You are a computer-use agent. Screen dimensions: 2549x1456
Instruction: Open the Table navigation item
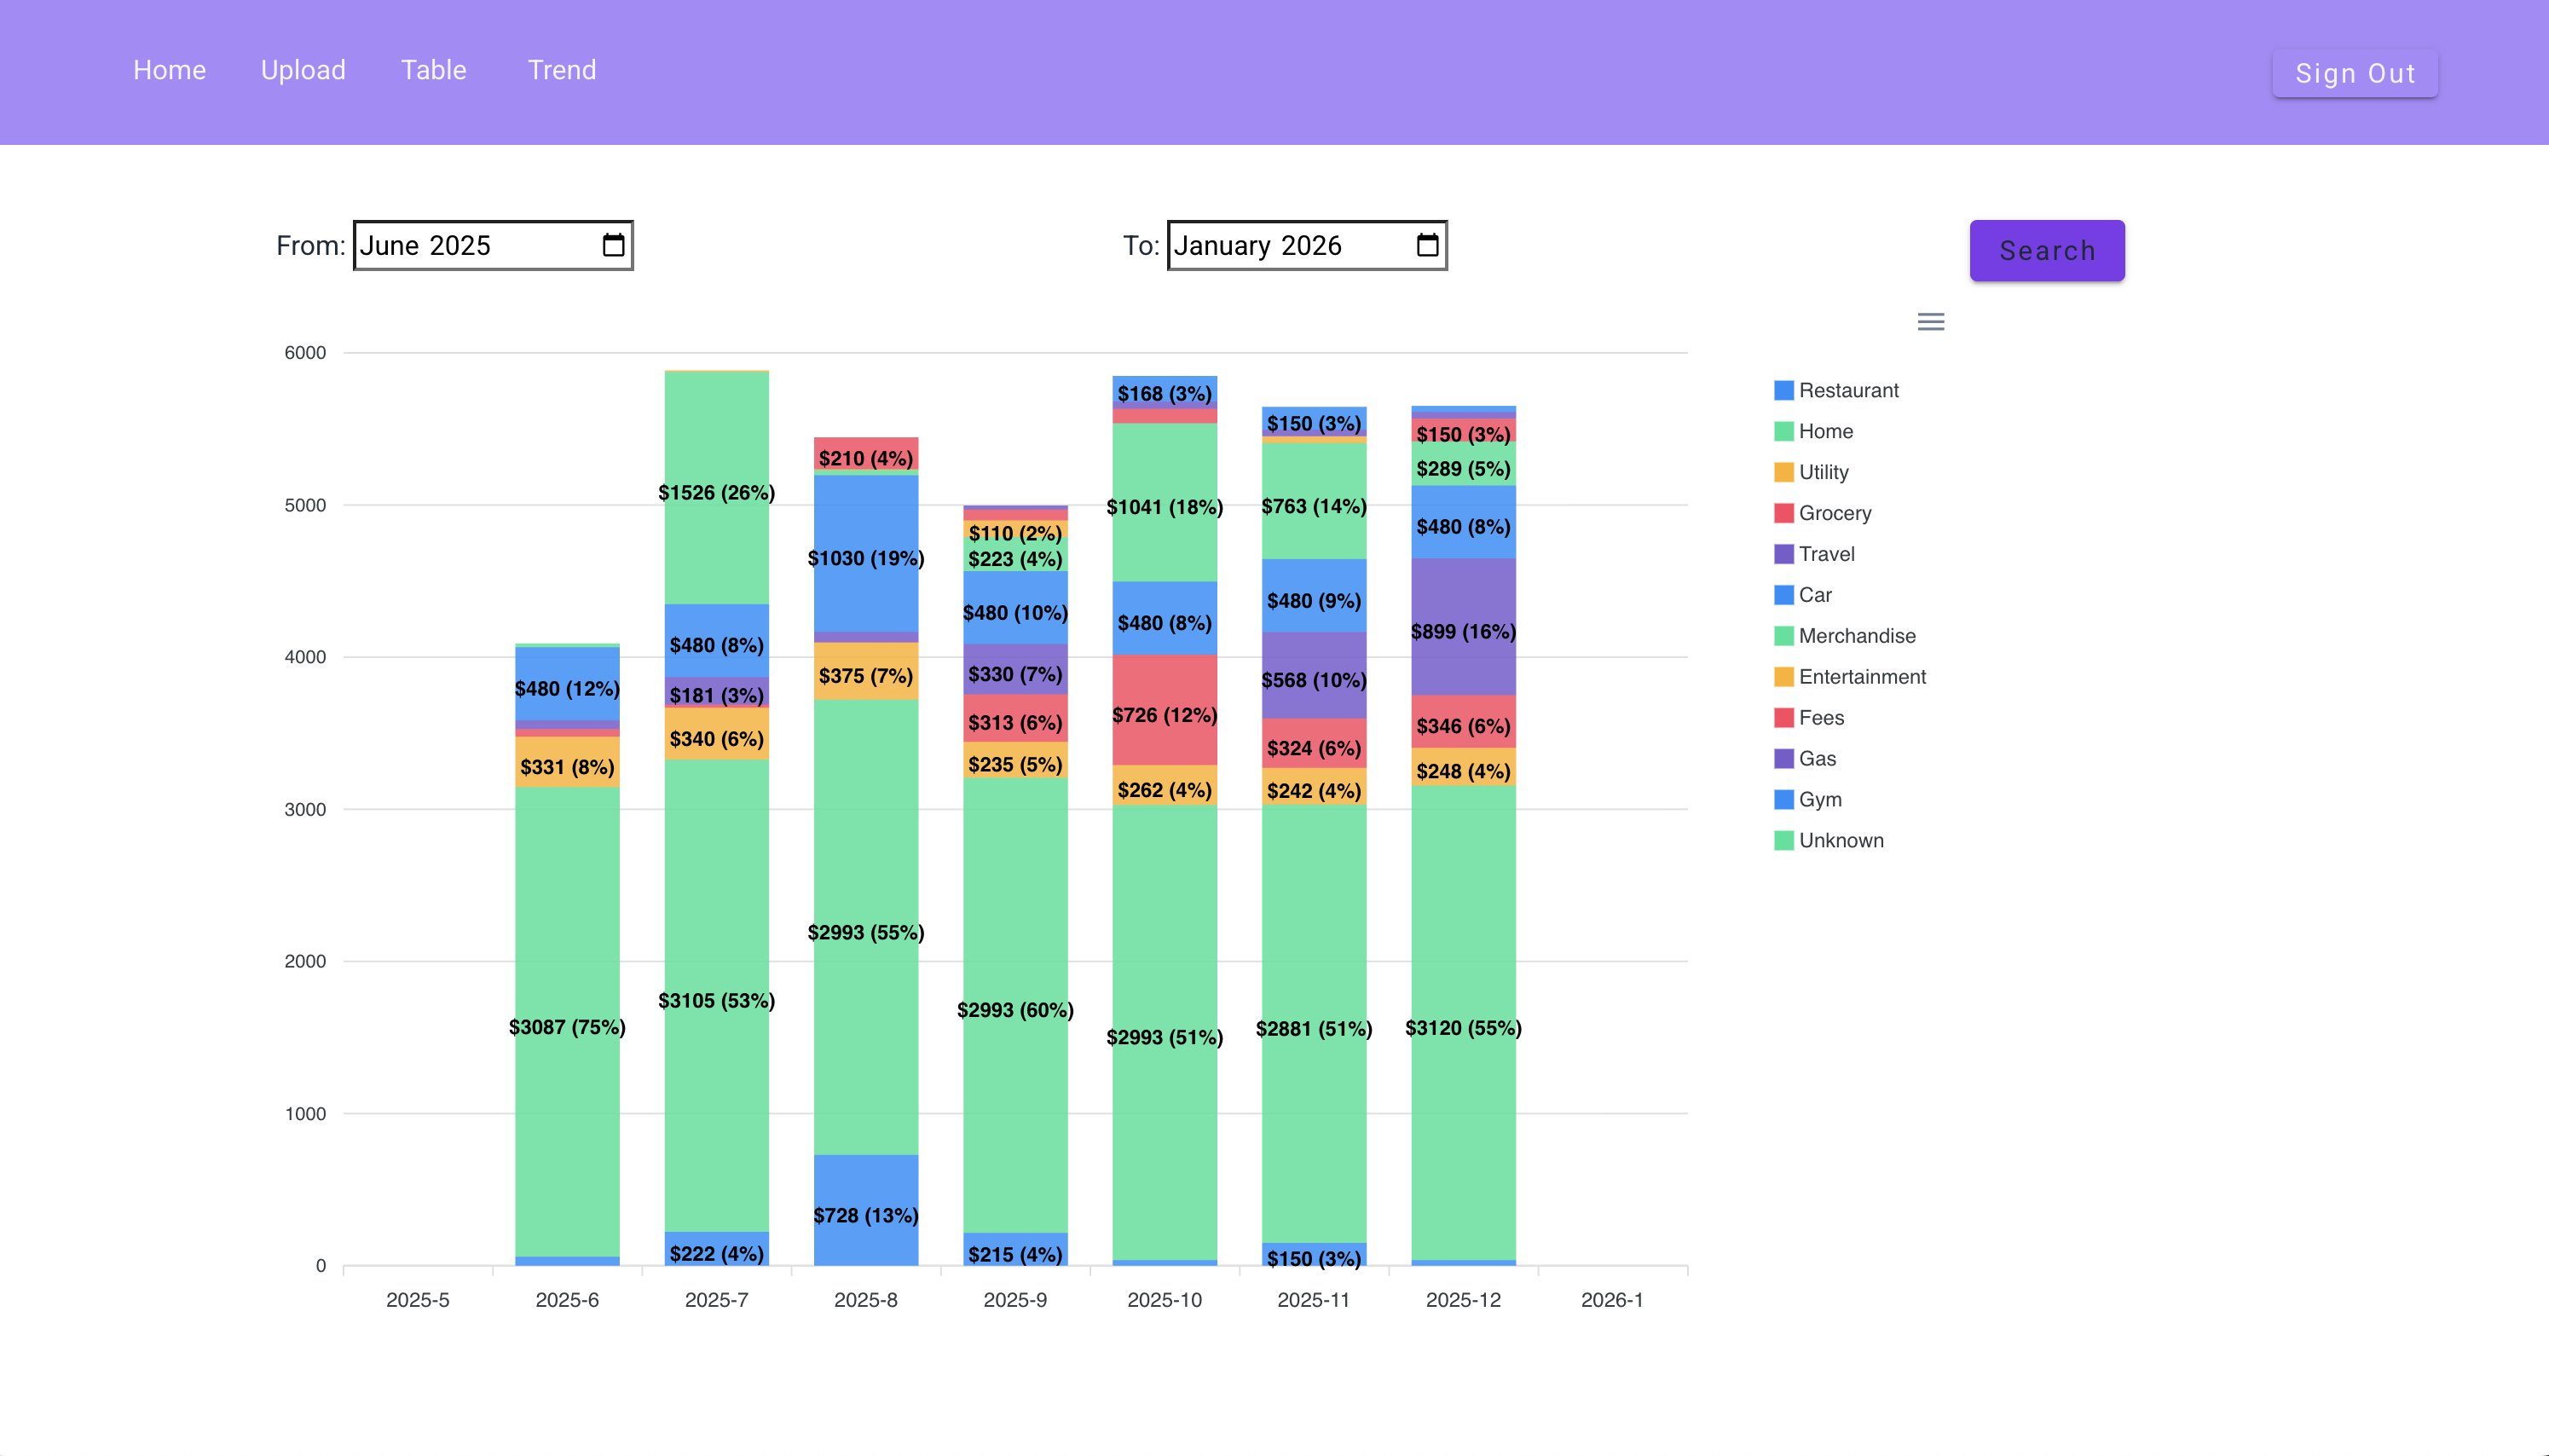pyautogui.click(x=434, y=70)
